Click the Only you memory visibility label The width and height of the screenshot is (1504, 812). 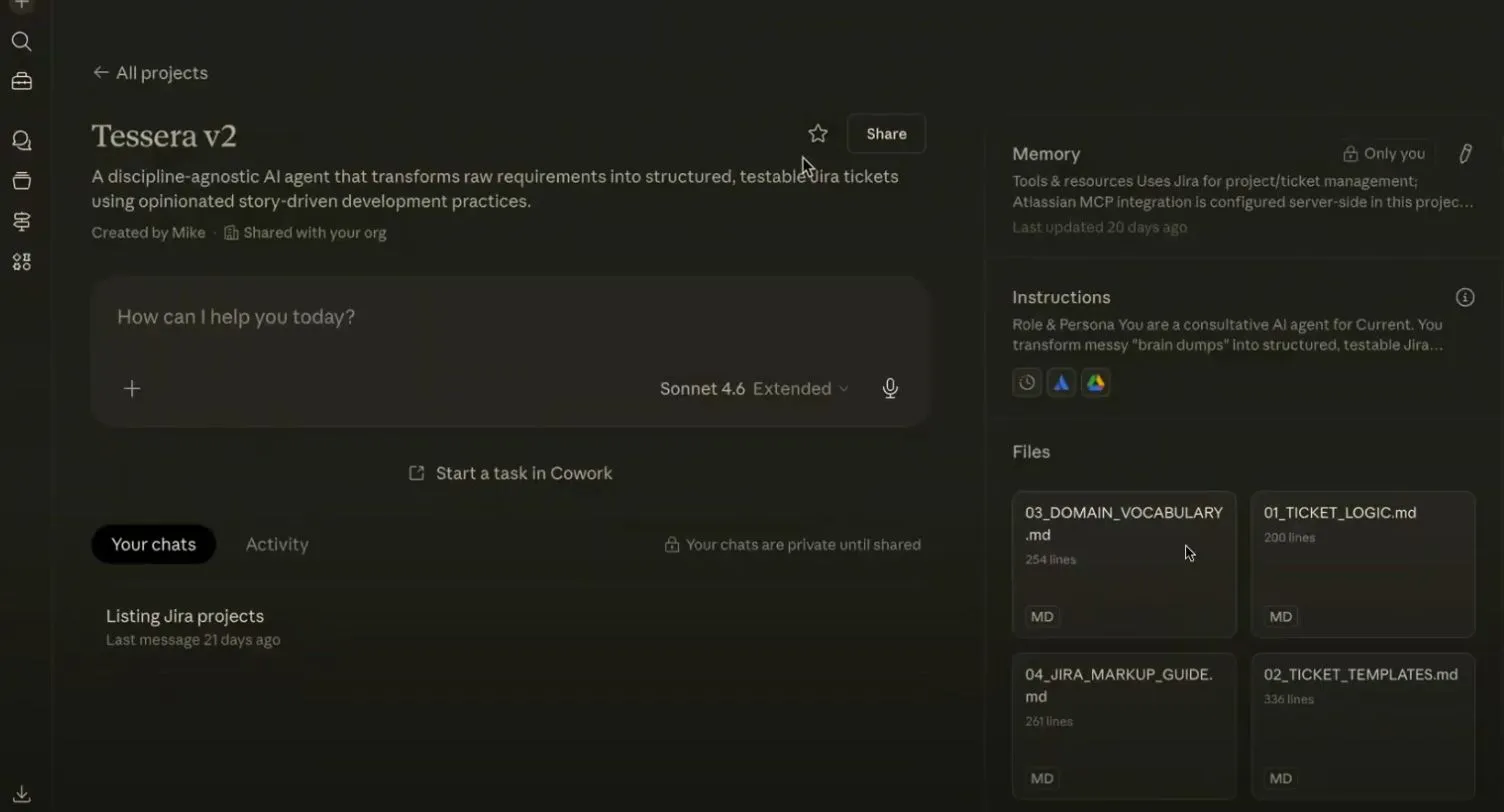pyautogui.click(x=1384, y=154)
